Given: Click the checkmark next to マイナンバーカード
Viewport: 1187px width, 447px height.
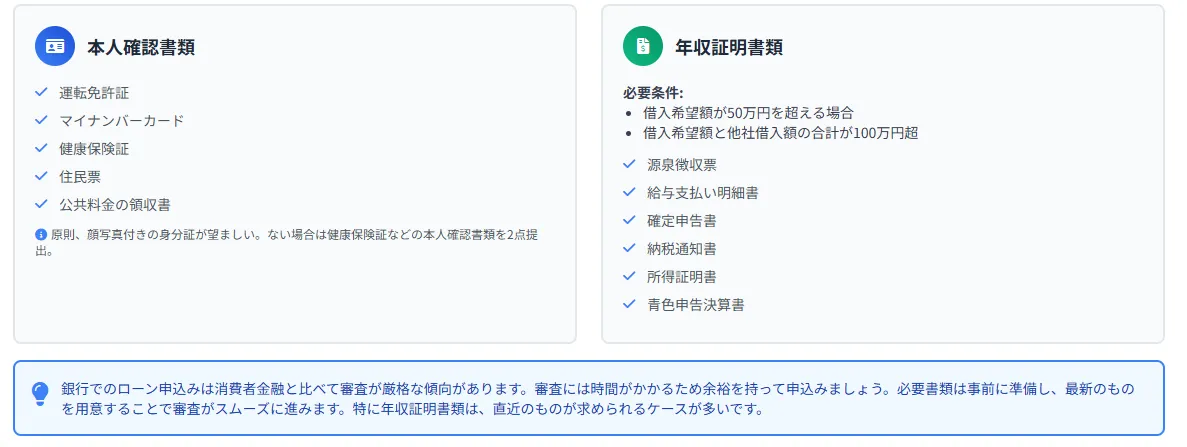Looking at the screenshot, I should click(41, 120).
